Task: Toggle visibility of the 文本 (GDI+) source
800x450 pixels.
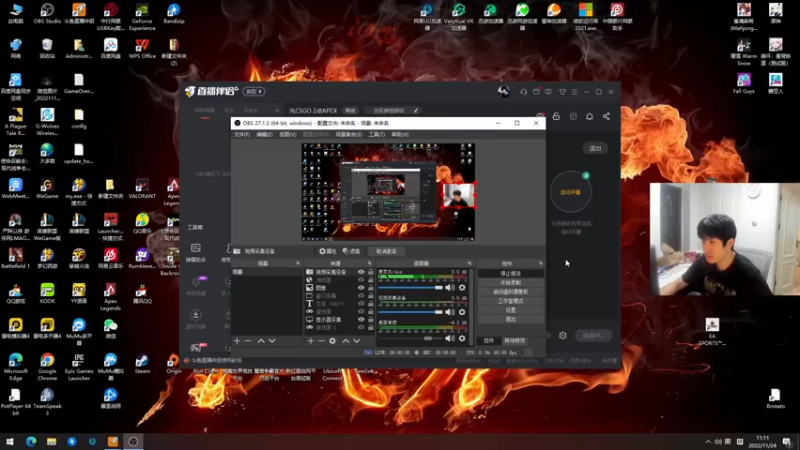Action: click(x=361, y=304)
